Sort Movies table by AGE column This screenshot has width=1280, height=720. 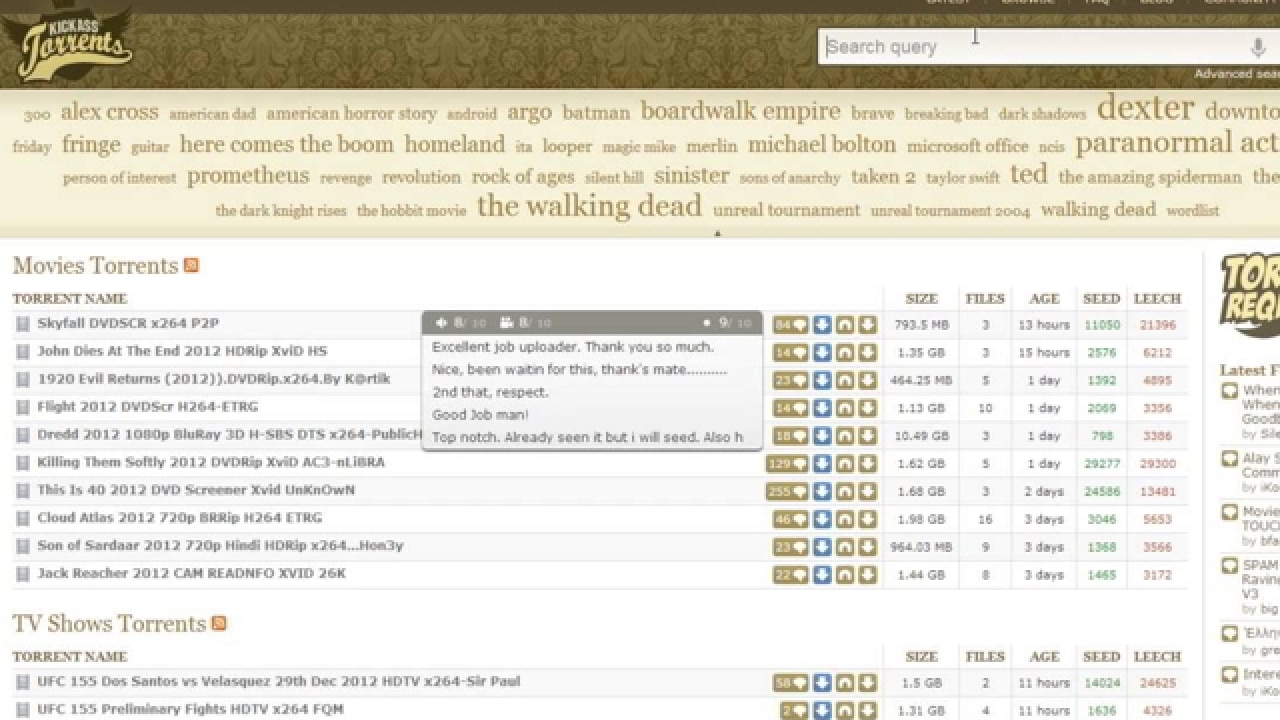(1044, 298)
